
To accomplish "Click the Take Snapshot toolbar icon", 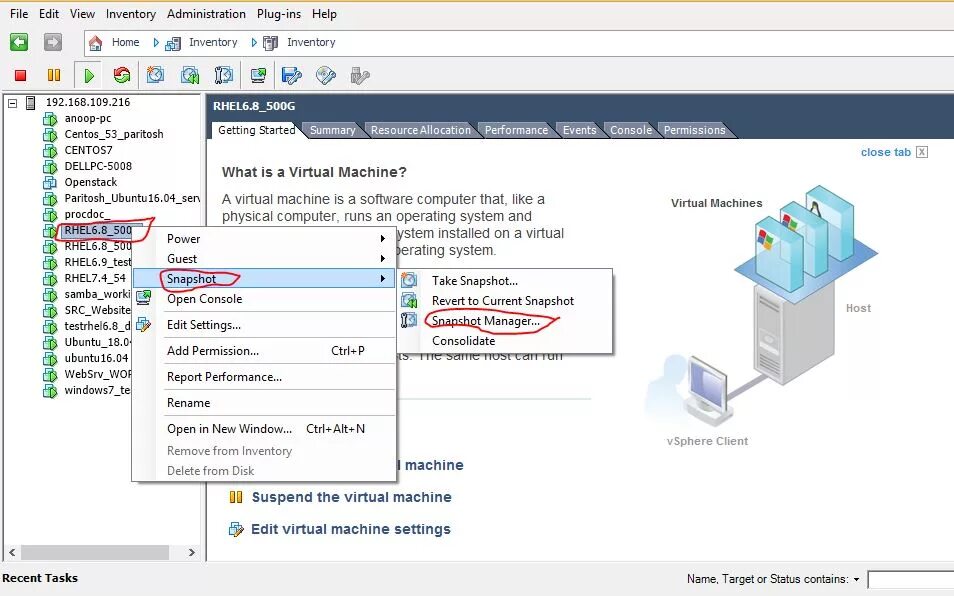I will pyautogui.click(x=155, y=75).
